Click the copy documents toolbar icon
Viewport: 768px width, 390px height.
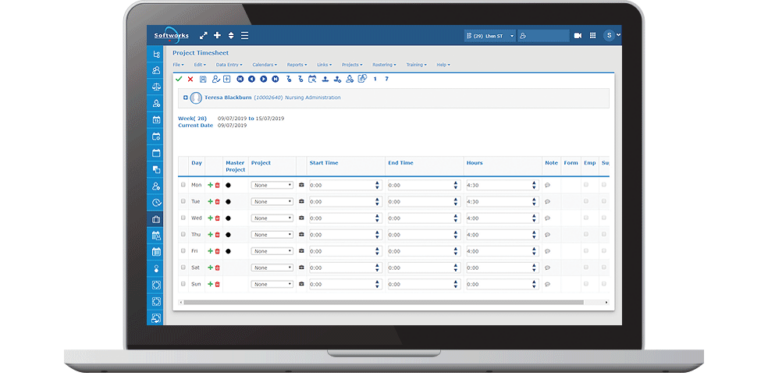pyautogui.click(x=362, y=78)
